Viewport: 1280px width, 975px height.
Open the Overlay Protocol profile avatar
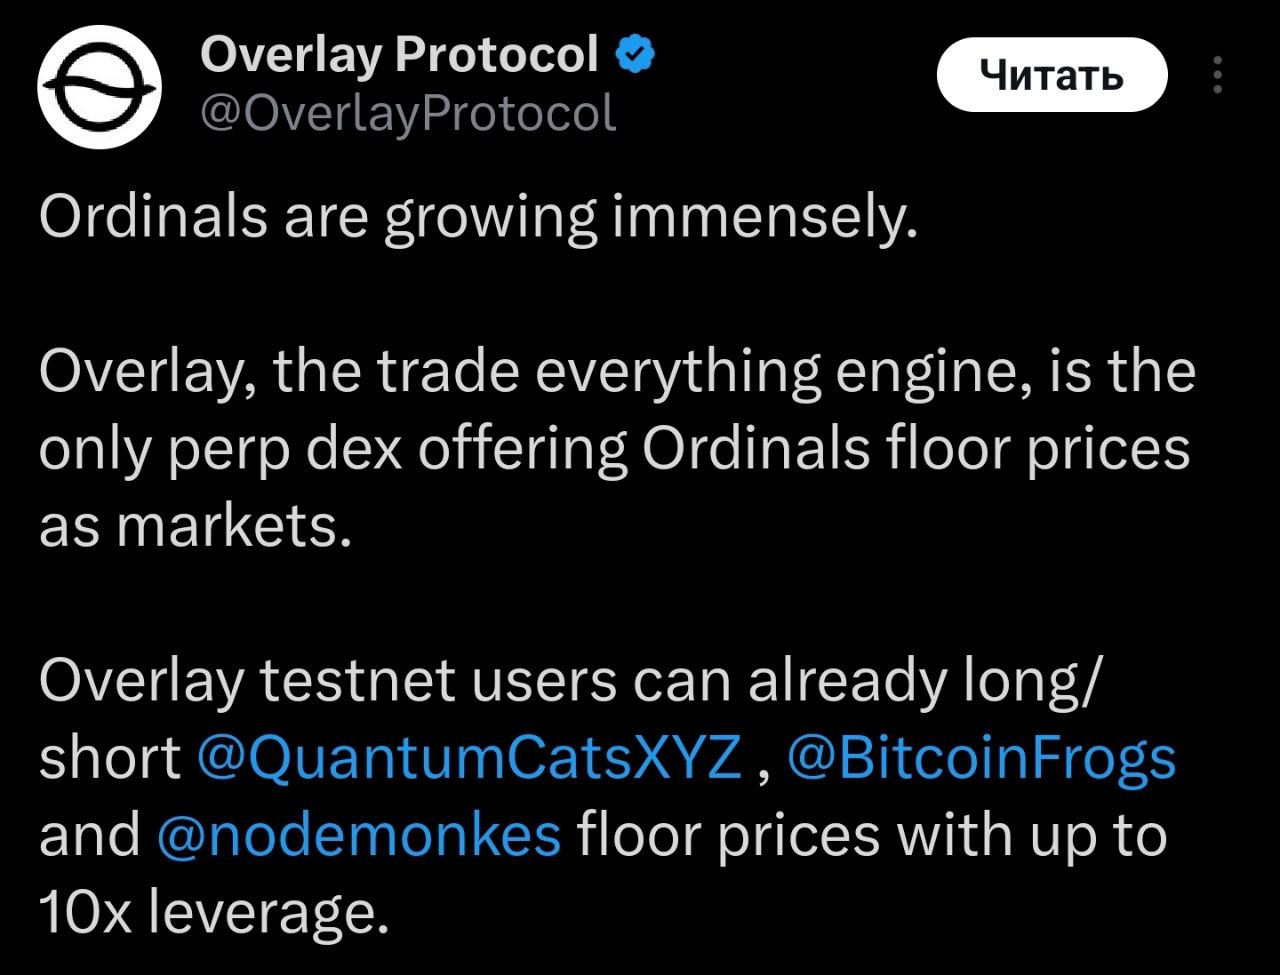pos(100,87)
